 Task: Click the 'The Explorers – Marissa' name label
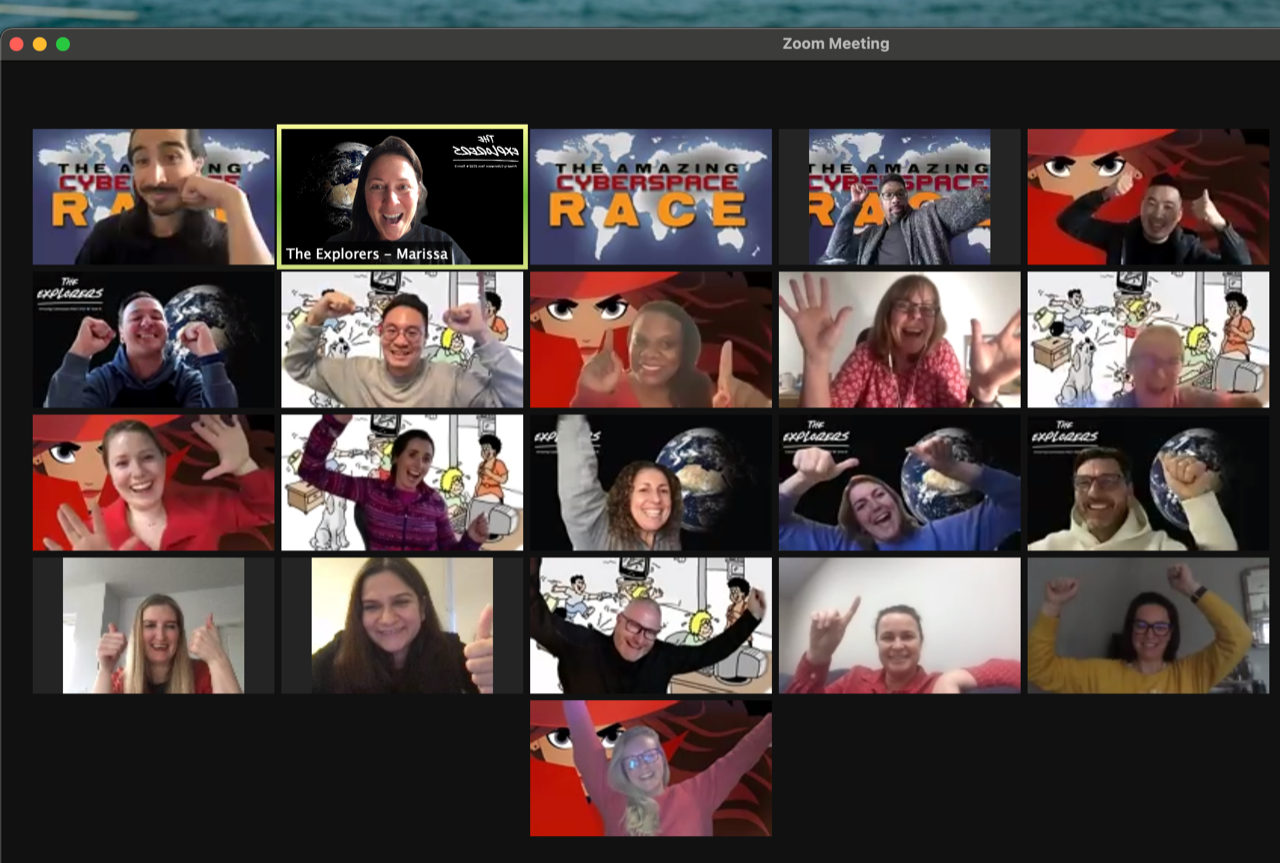[366, 254]
